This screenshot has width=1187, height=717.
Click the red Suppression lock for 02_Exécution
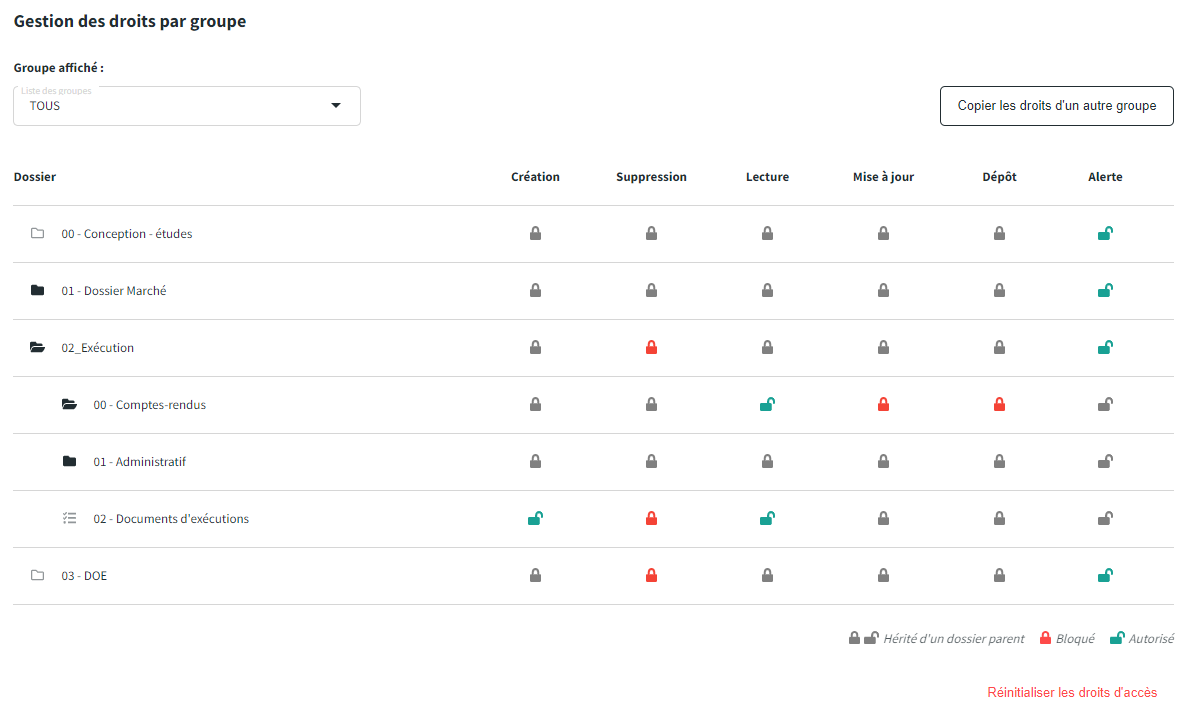point(651,348)
